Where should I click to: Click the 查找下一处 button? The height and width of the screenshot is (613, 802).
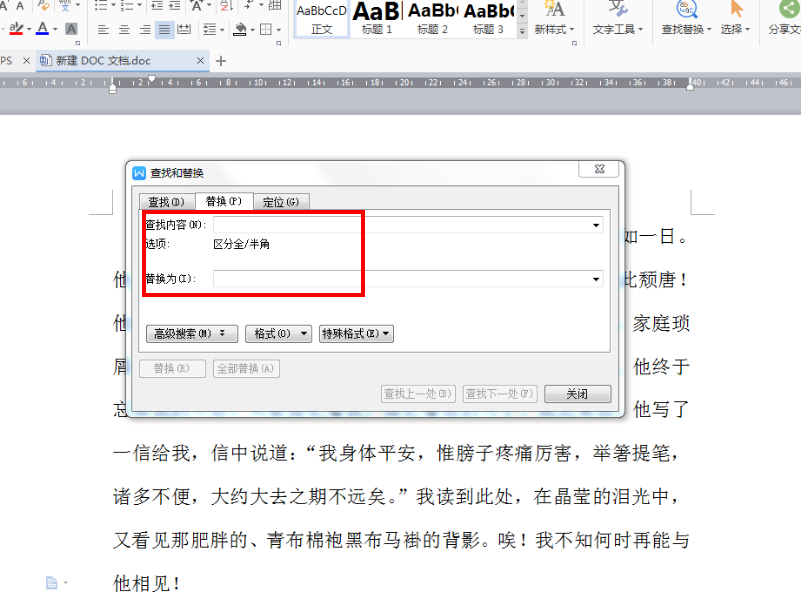pos(498,393)
